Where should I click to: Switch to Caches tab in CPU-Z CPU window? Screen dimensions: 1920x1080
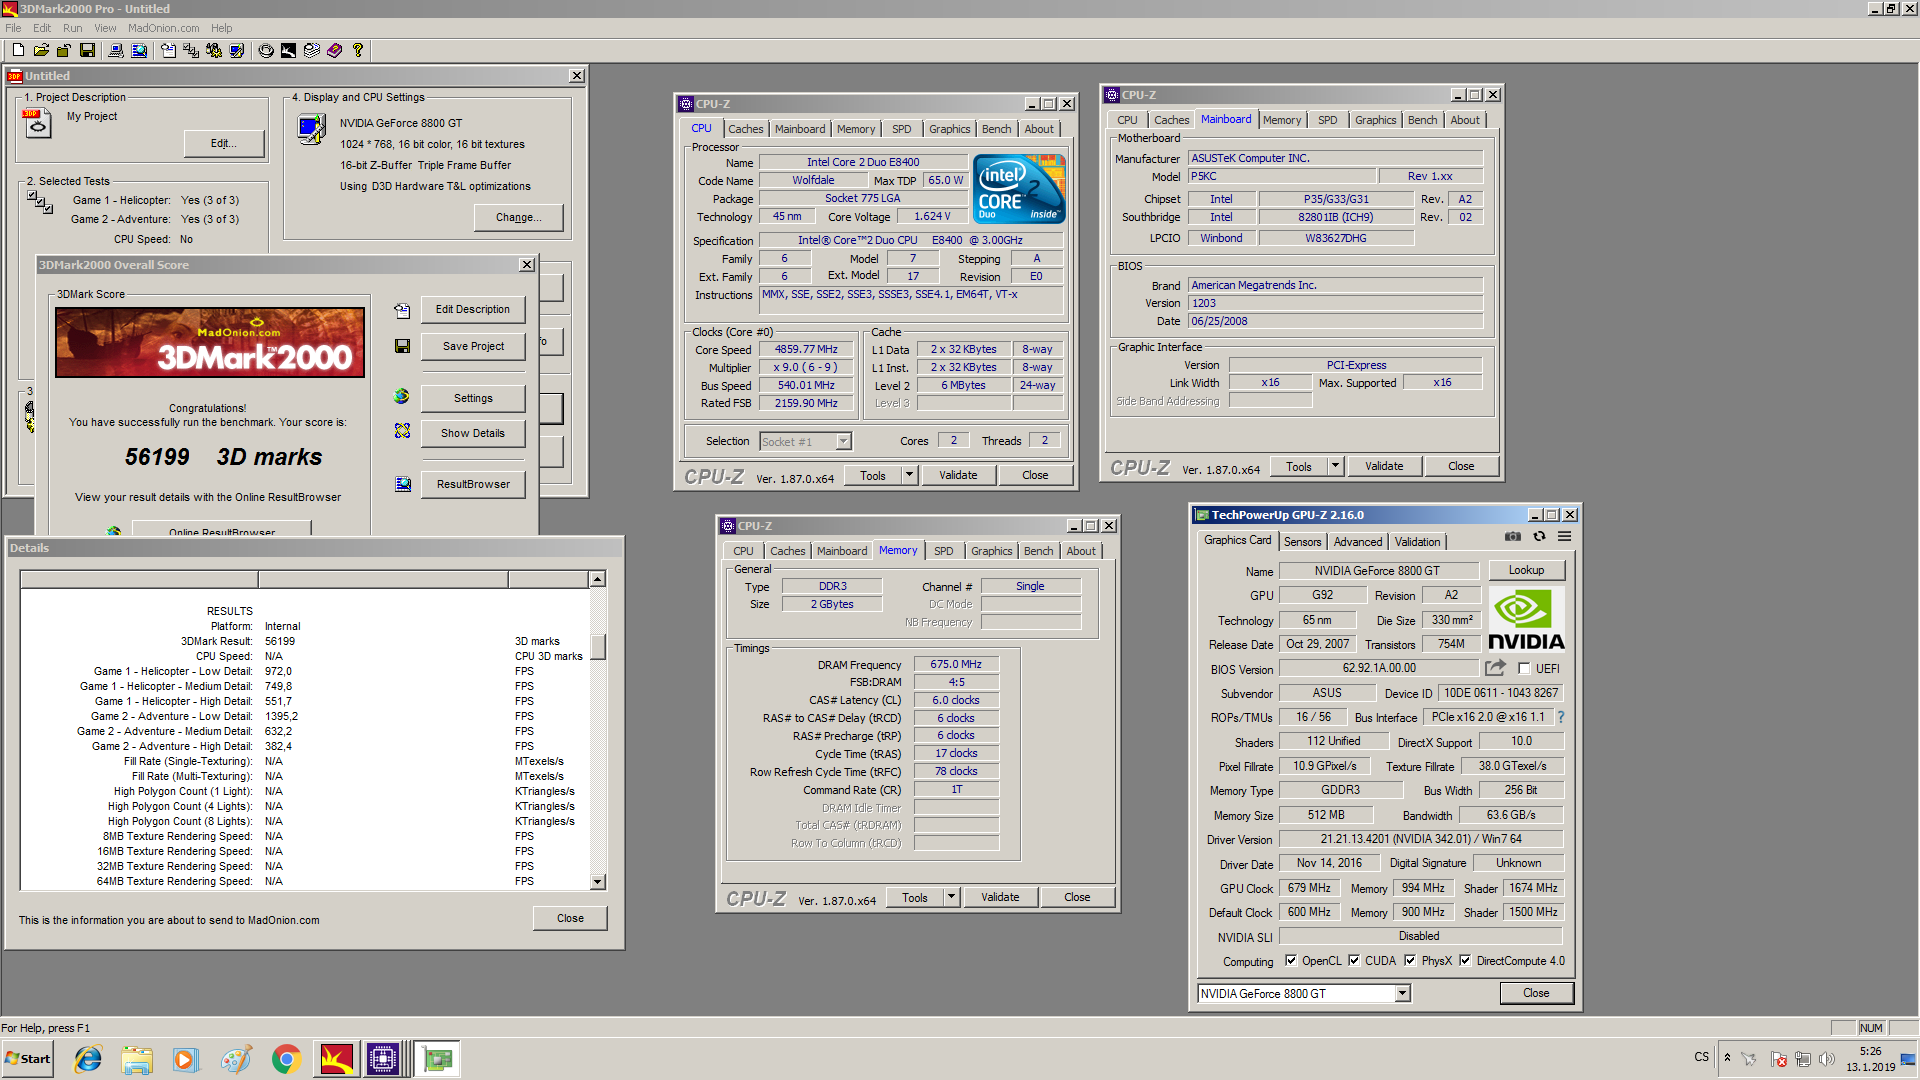745,129
